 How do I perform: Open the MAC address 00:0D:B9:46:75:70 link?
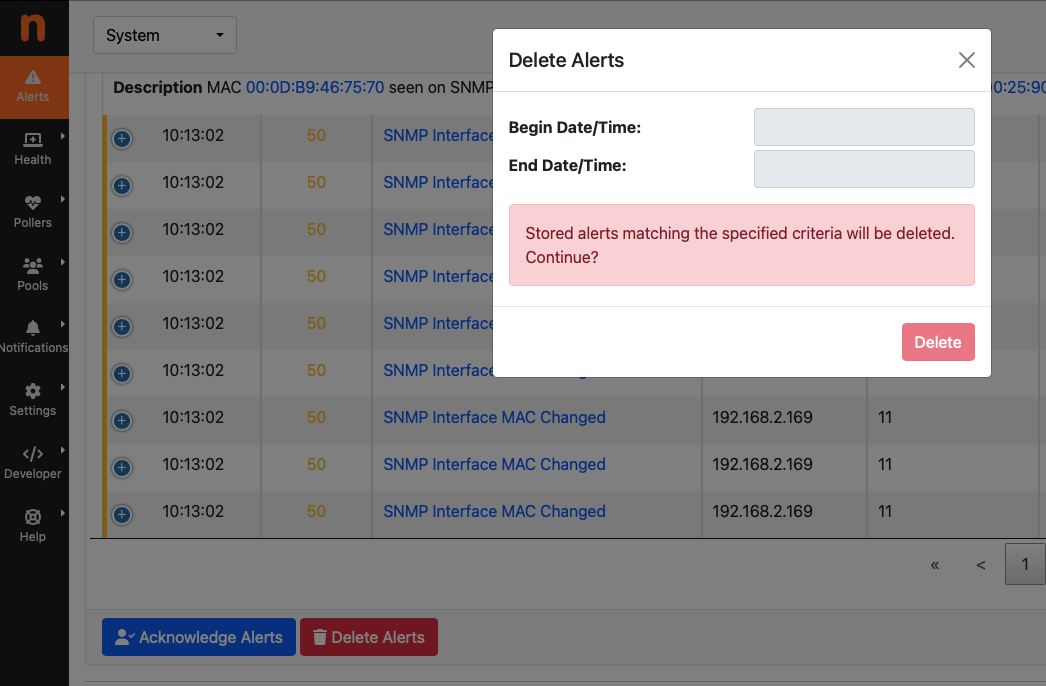(x=315, y=87)
